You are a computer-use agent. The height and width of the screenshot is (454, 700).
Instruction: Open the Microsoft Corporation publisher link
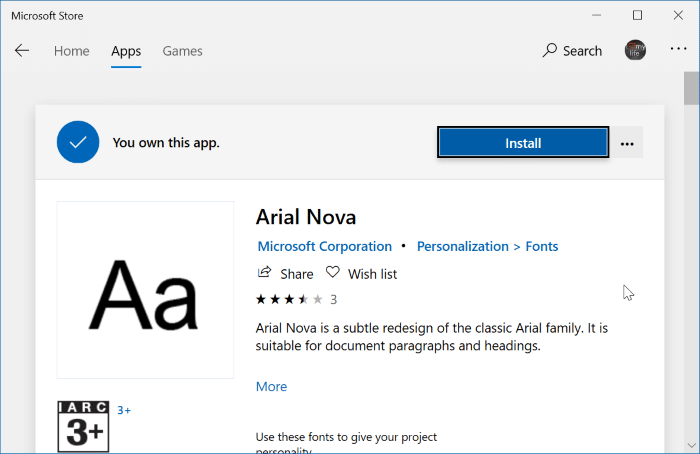(325, 246)
